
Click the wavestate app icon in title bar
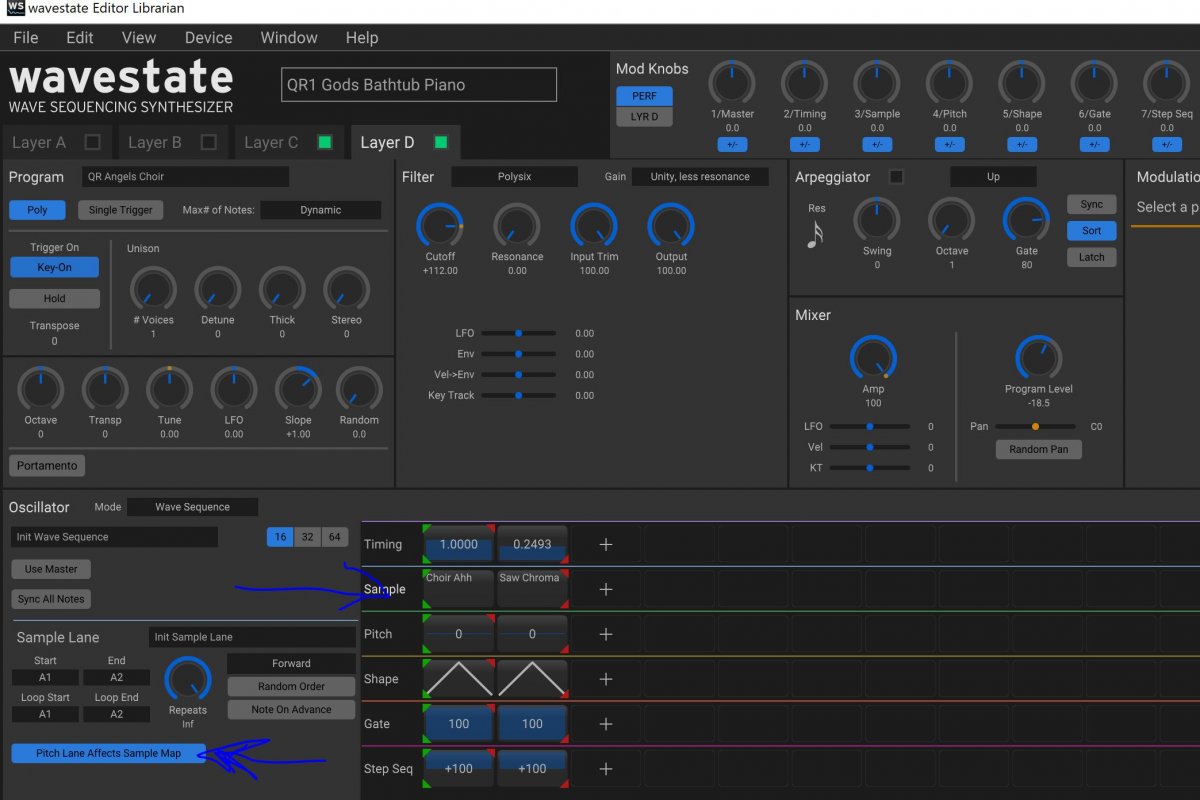click(x=15, y=10)
